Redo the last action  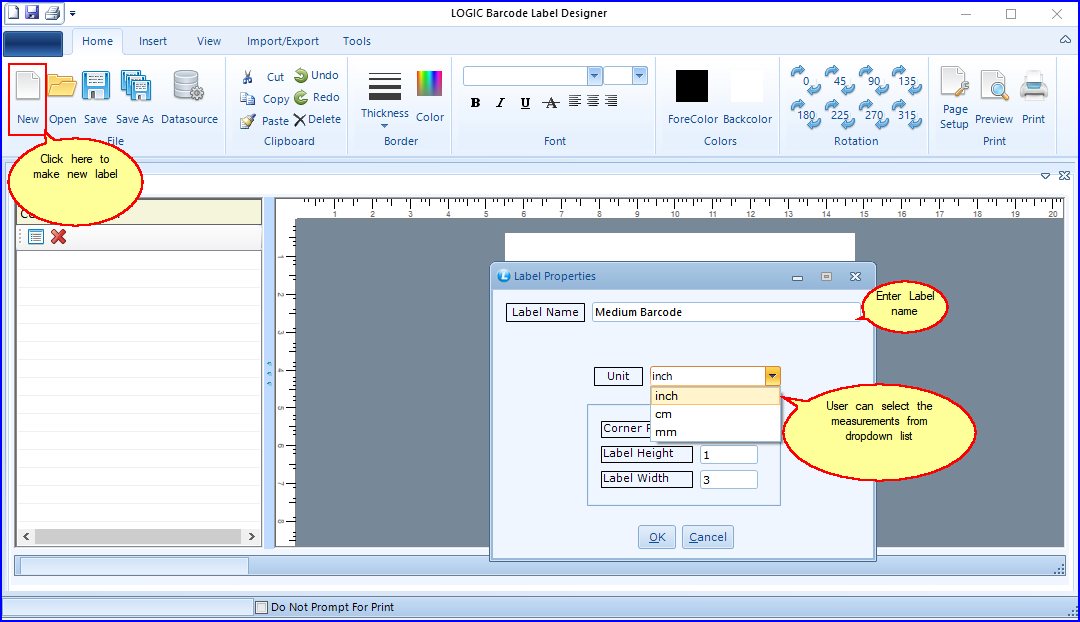[317, 97]
